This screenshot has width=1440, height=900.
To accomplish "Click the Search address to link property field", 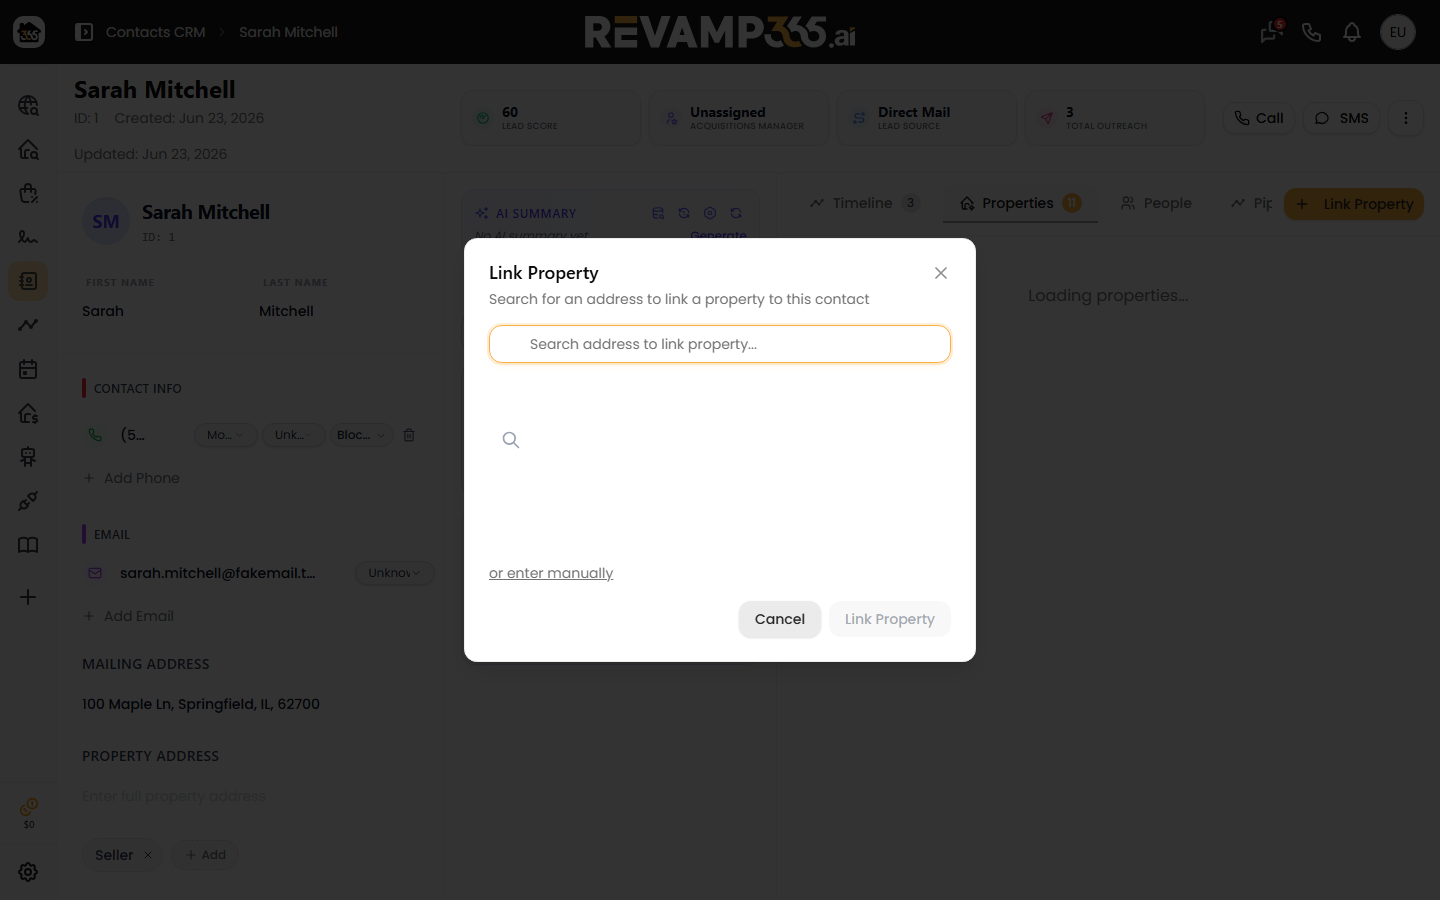I will 719,344.
